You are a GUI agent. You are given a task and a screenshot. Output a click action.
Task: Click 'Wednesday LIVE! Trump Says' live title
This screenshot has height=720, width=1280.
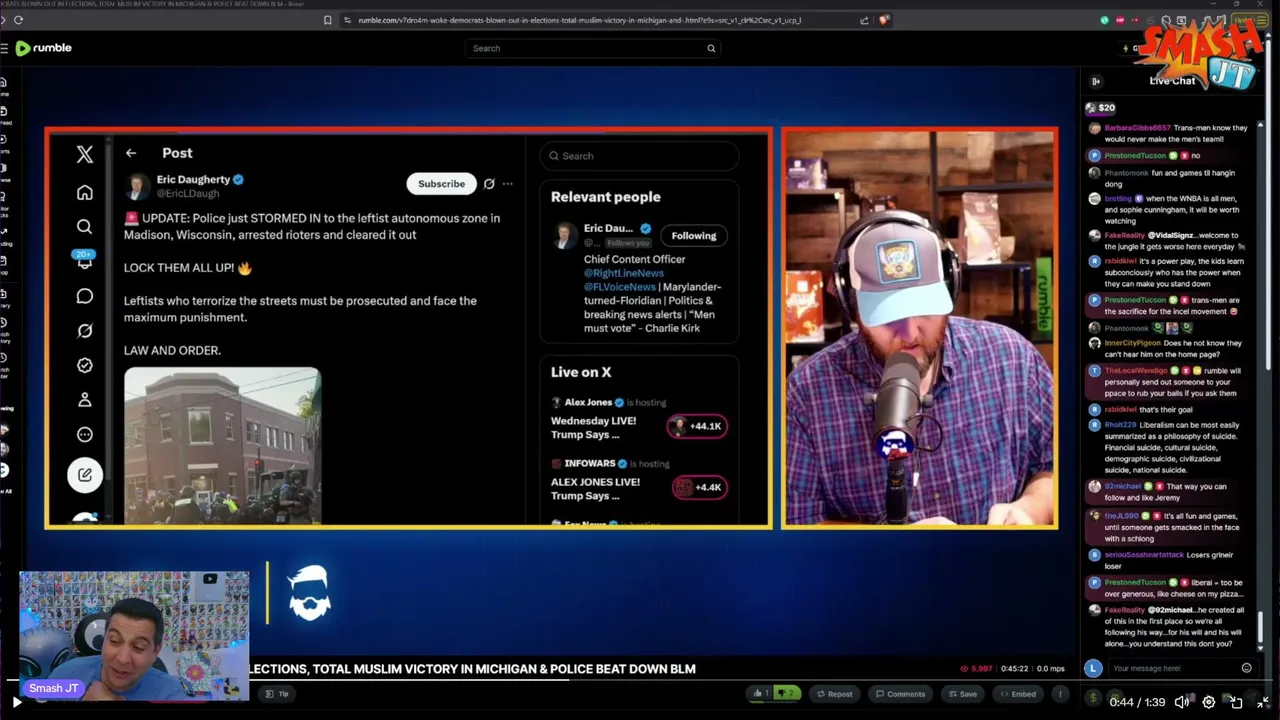(x=593, y=428)
